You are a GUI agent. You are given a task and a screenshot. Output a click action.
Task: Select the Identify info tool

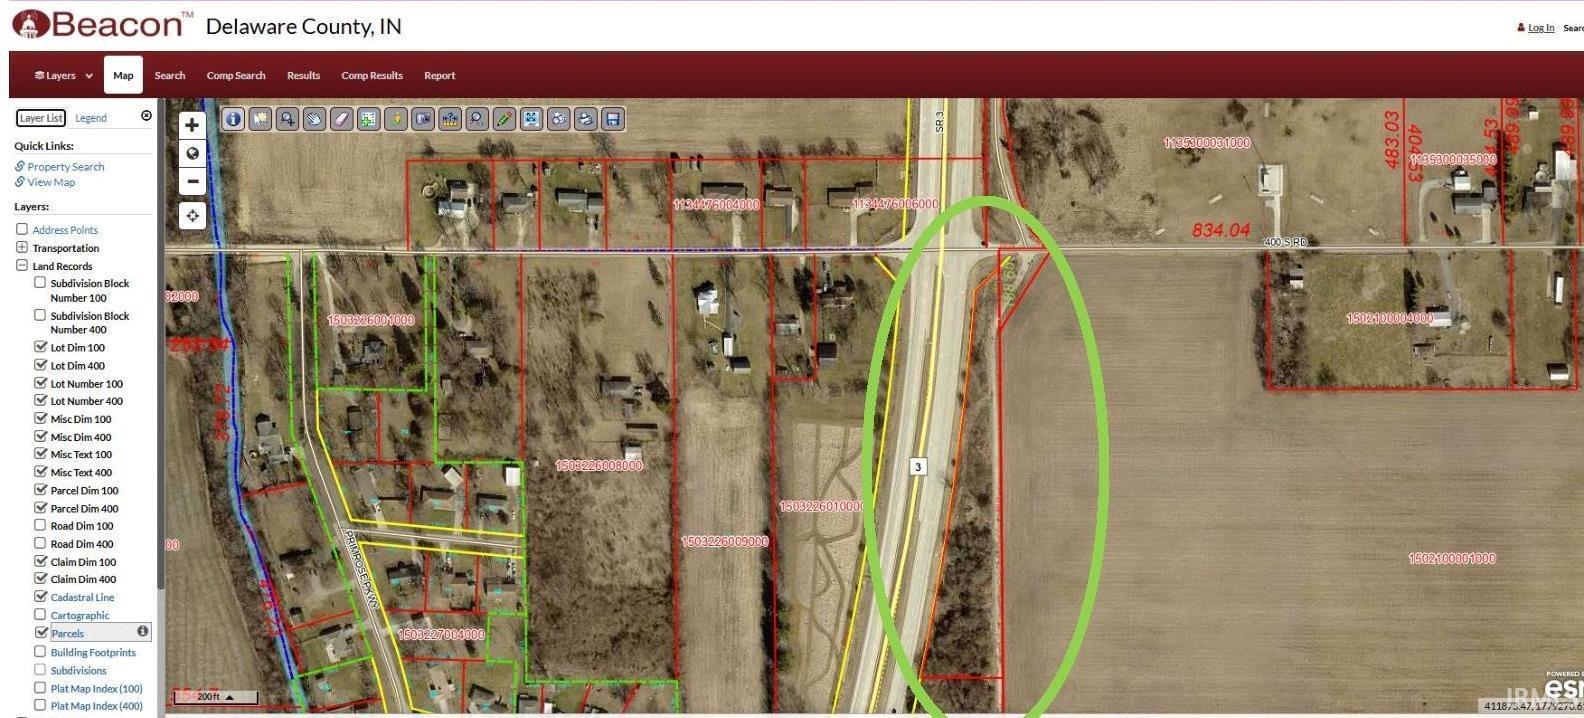[x=233, y=119]
